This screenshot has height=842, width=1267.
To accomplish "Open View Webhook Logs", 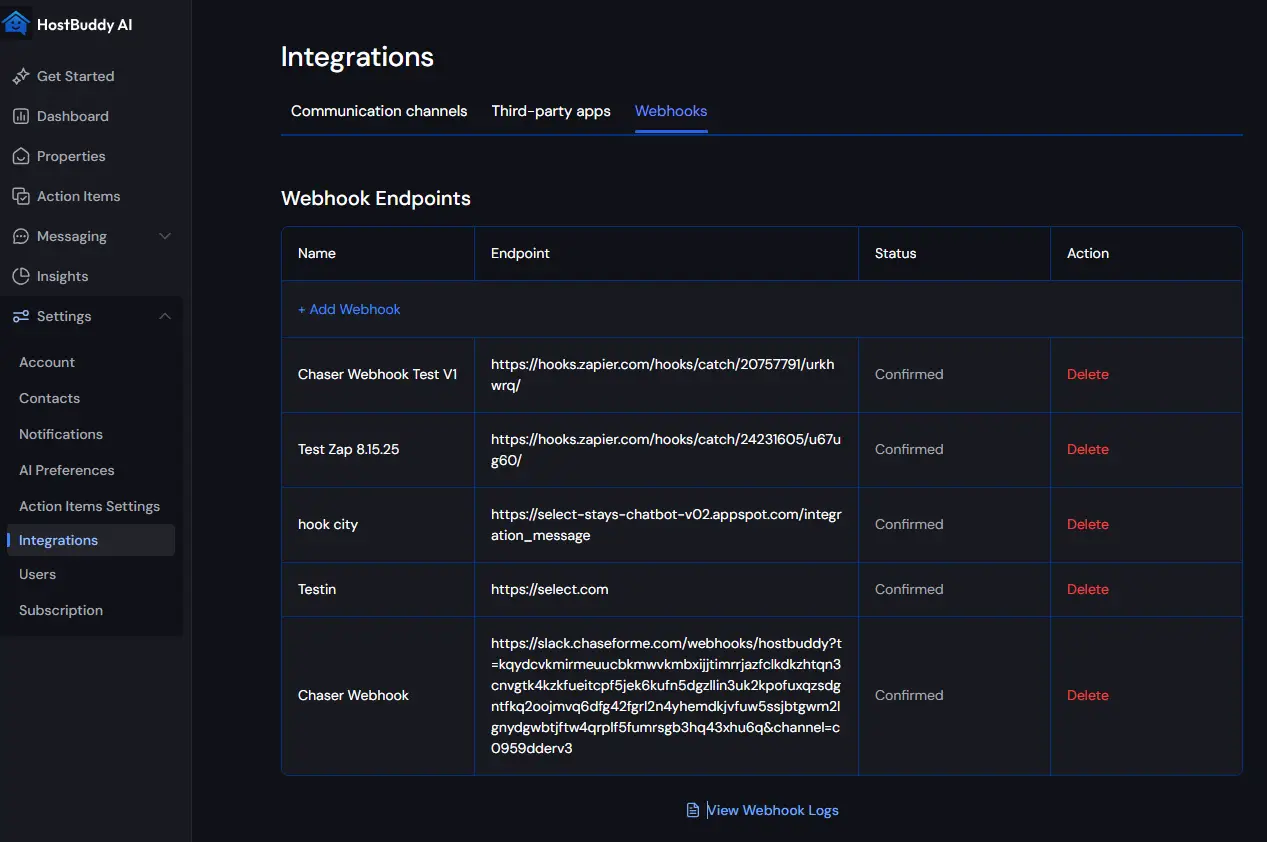I will click(x=772, y=809).
